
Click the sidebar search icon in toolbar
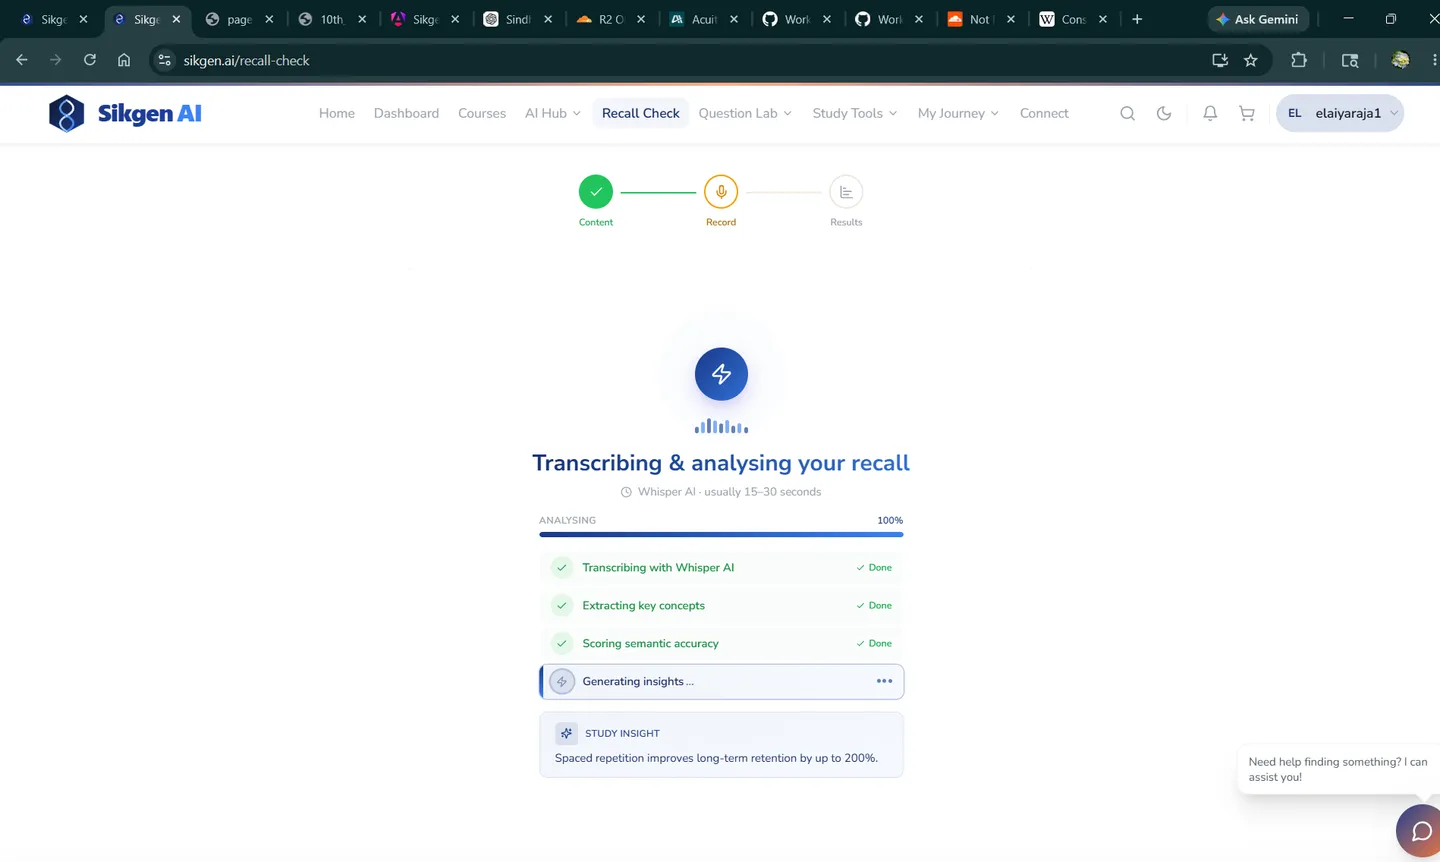pyautogui.click(x=1350, y=60)
